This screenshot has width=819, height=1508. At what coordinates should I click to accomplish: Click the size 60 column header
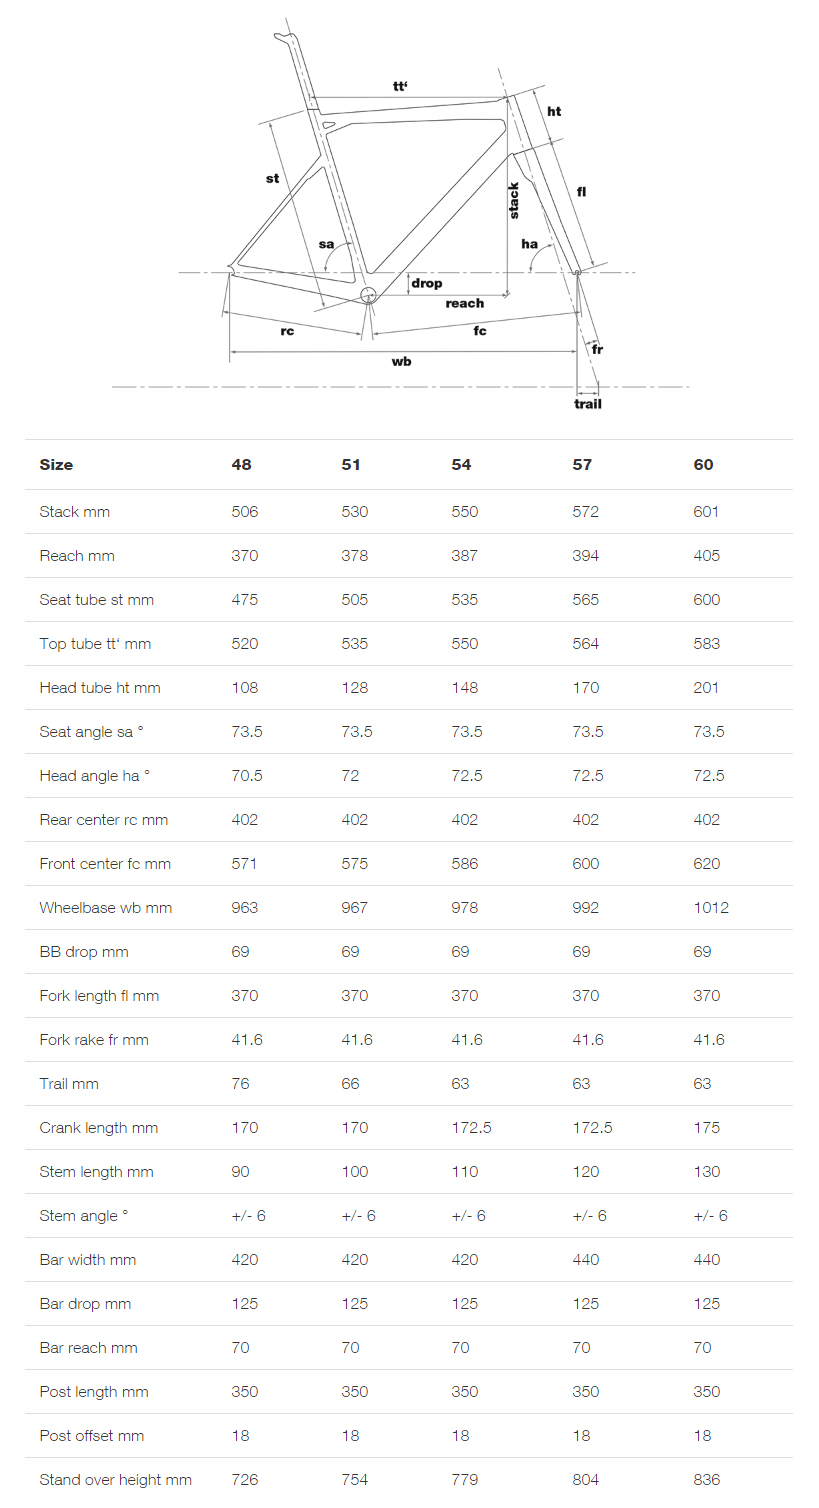point(703,465)
